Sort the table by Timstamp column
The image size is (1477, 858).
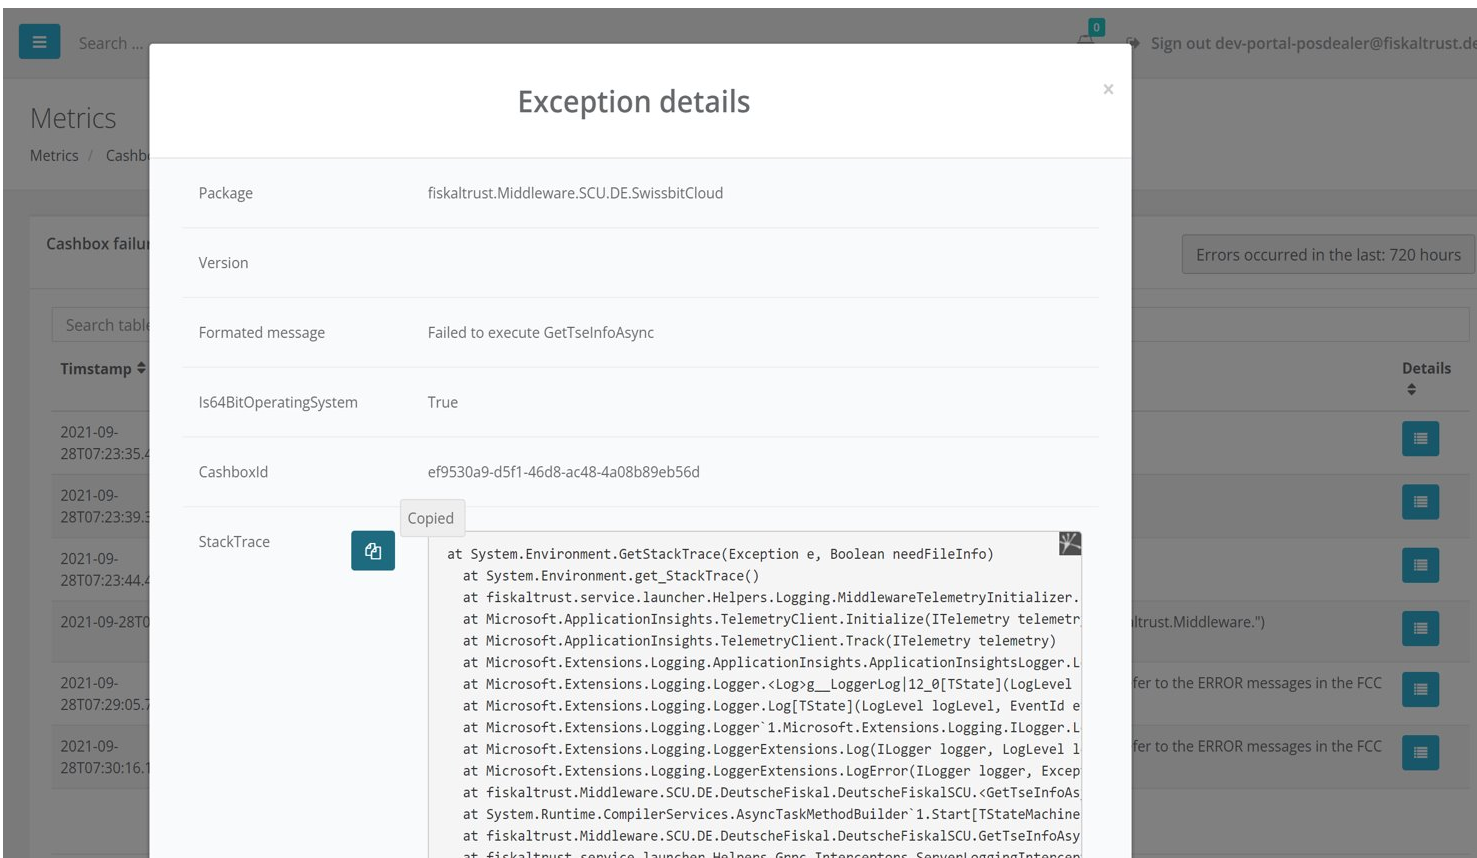click(103, 368)
